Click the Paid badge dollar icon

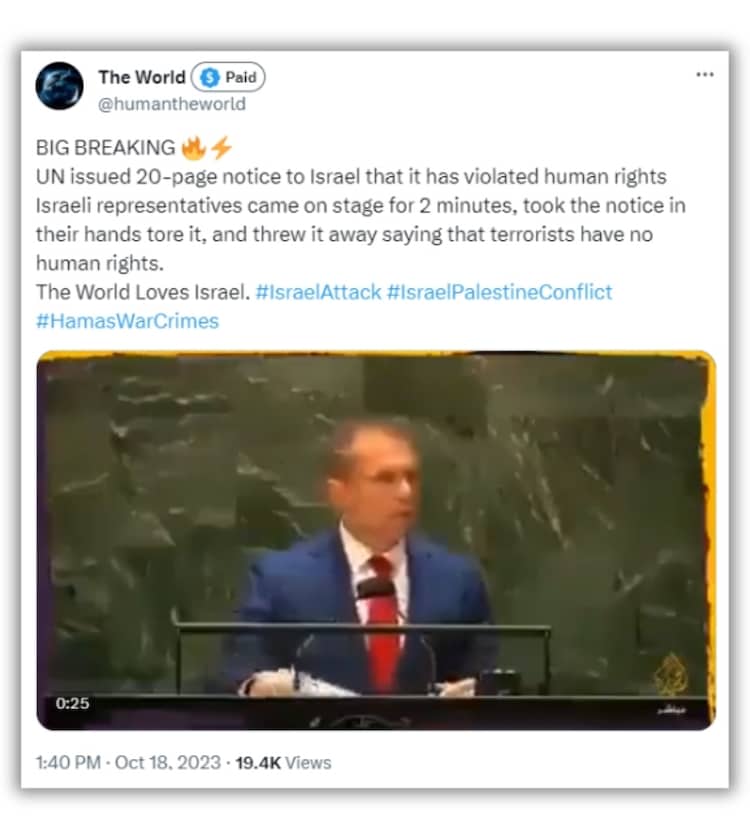click(210, 78)
